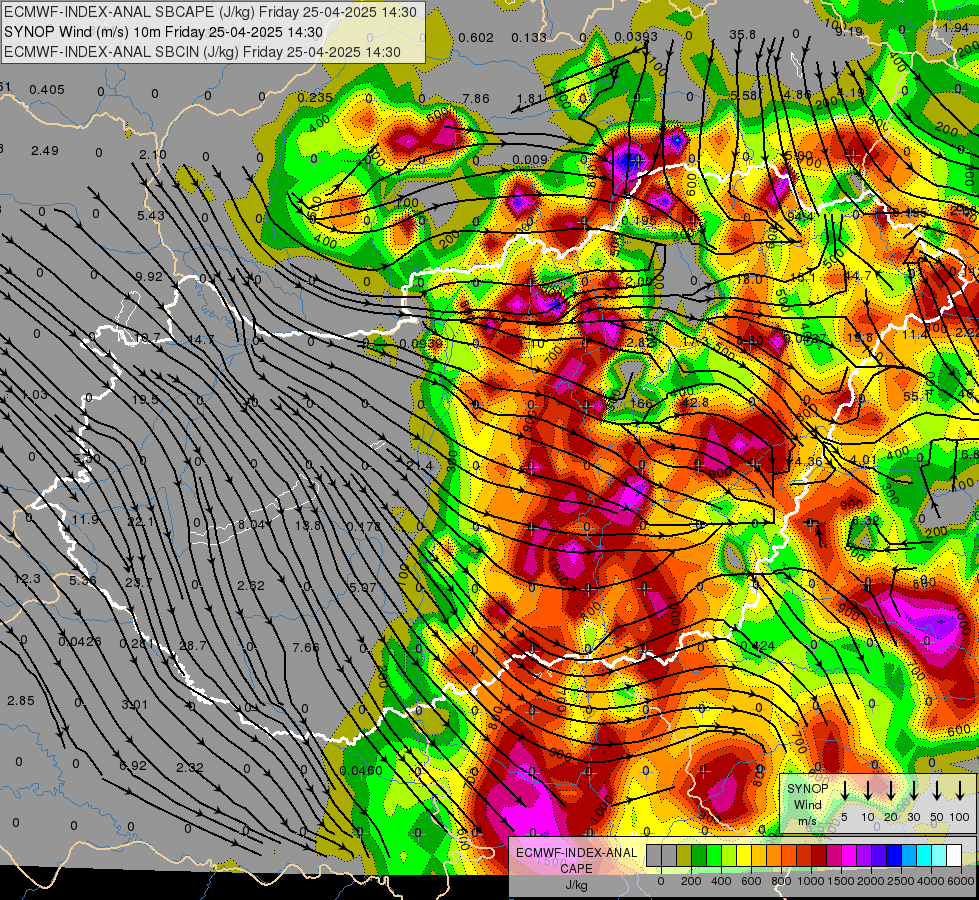
Task: Click the 10 m/s wind arrow in legend
Action: (x=868, y=791)
